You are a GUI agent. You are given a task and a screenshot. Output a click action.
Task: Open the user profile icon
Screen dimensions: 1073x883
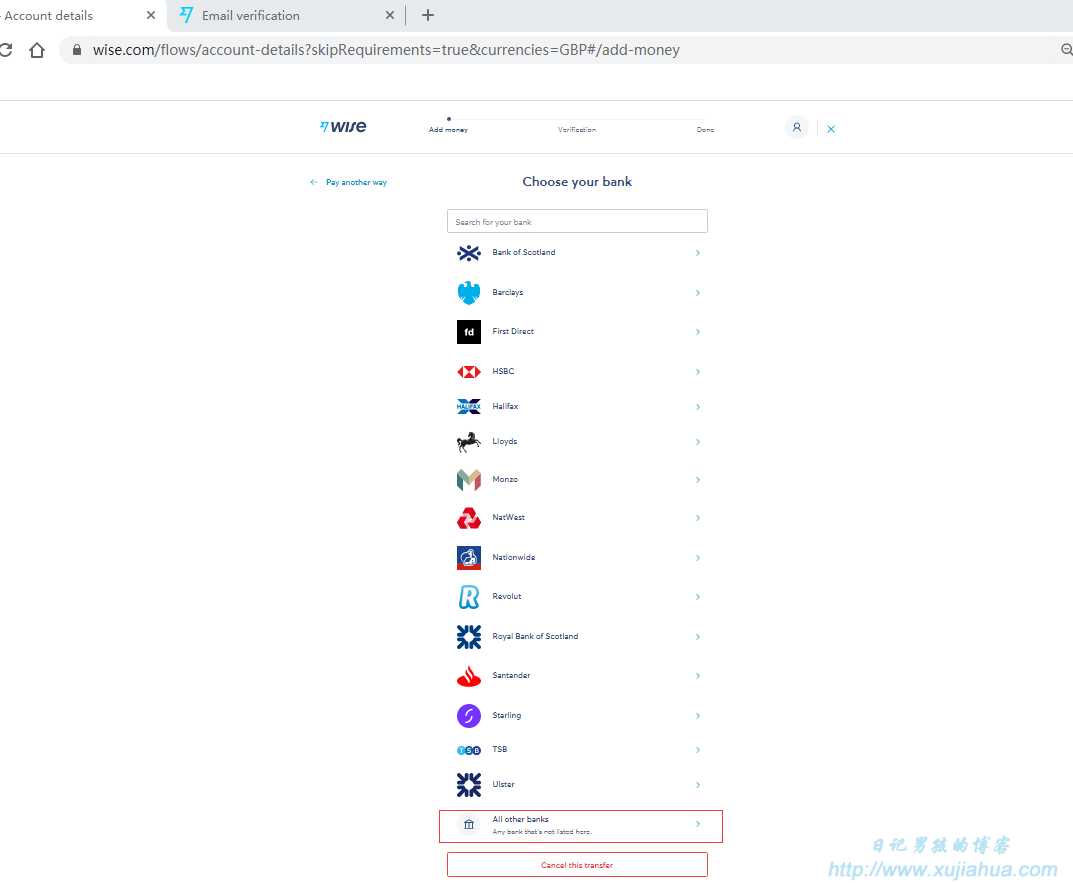[797, 127]
